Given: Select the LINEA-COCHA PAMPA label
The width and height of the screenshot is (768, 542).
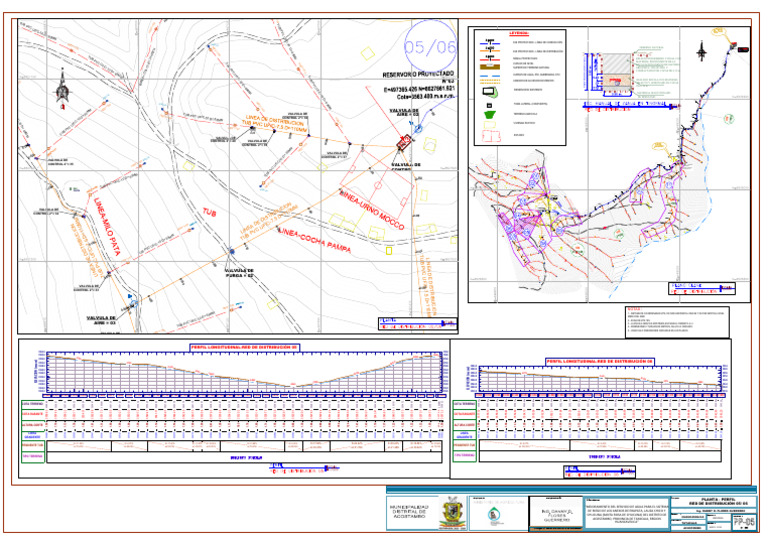Looking at the screenshot, I should (314, 240).
